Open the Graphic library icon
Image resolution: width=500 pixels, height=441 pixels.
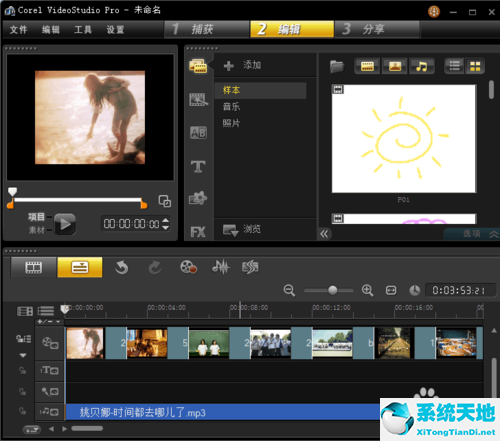click(198, 198)
